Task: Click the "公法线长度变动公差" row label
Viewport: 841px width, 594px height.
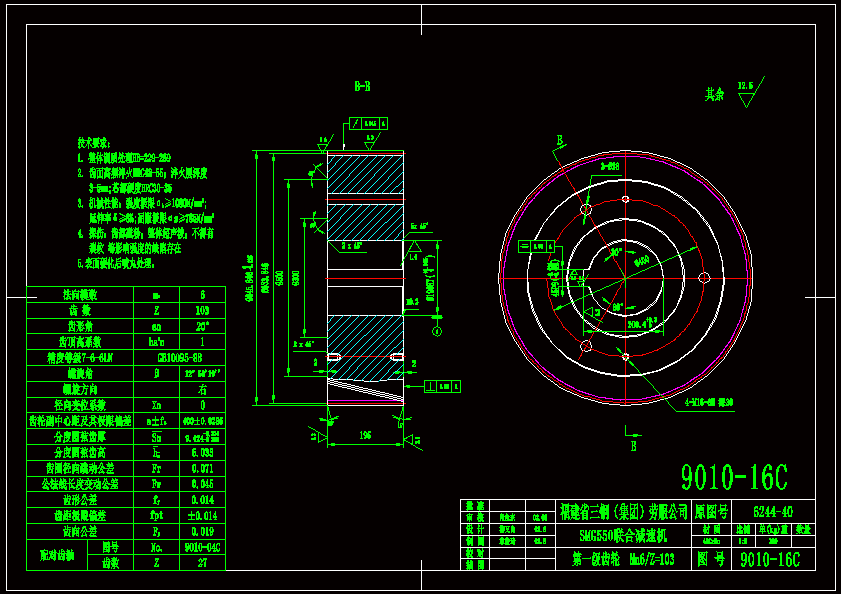Action: 80,484
